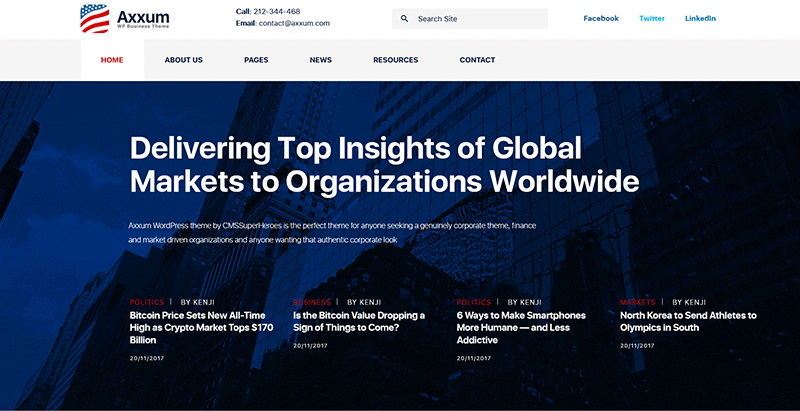Click By Kenji on Bitcoin Price article
This screenshot has height=411, width=800.
pyautogui.click(x=197, y=302)
